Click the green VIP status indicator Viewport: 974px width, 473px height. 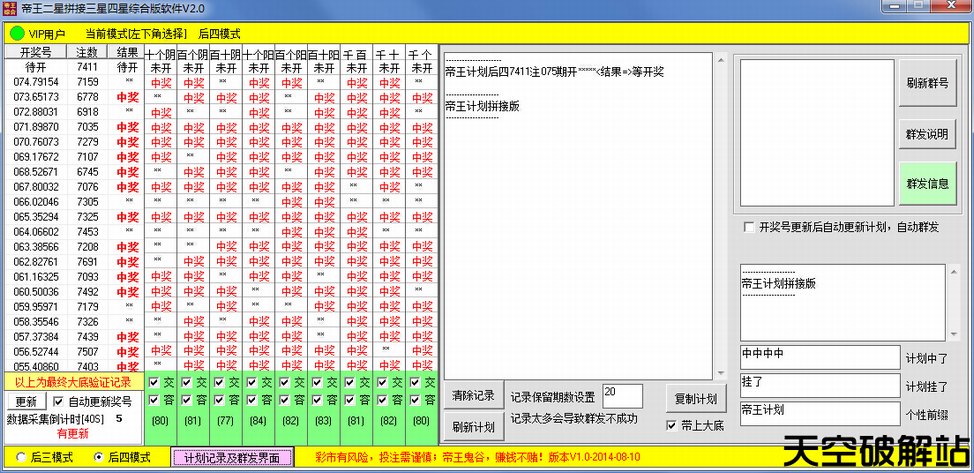[17, 33]
